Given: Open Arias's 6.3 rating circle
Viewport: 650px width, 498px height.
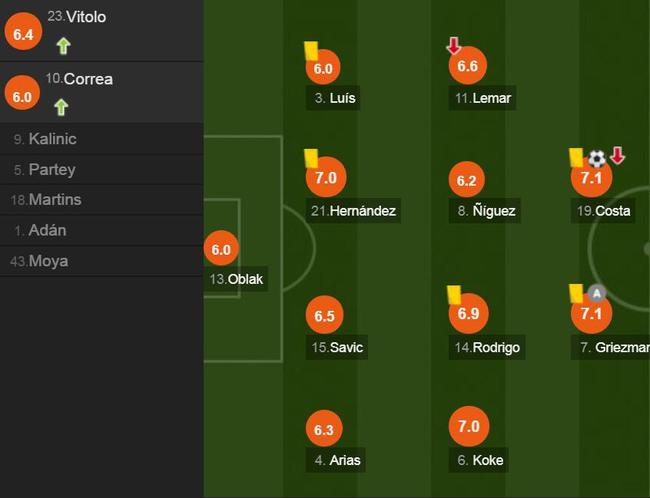Looking at the screenshot, I should [324, 429].
